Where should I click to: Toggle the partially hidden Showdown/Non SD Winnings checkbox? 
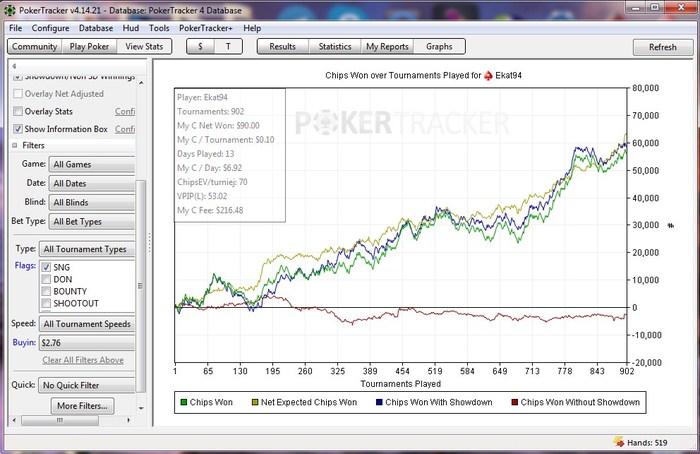click(18, 77)
